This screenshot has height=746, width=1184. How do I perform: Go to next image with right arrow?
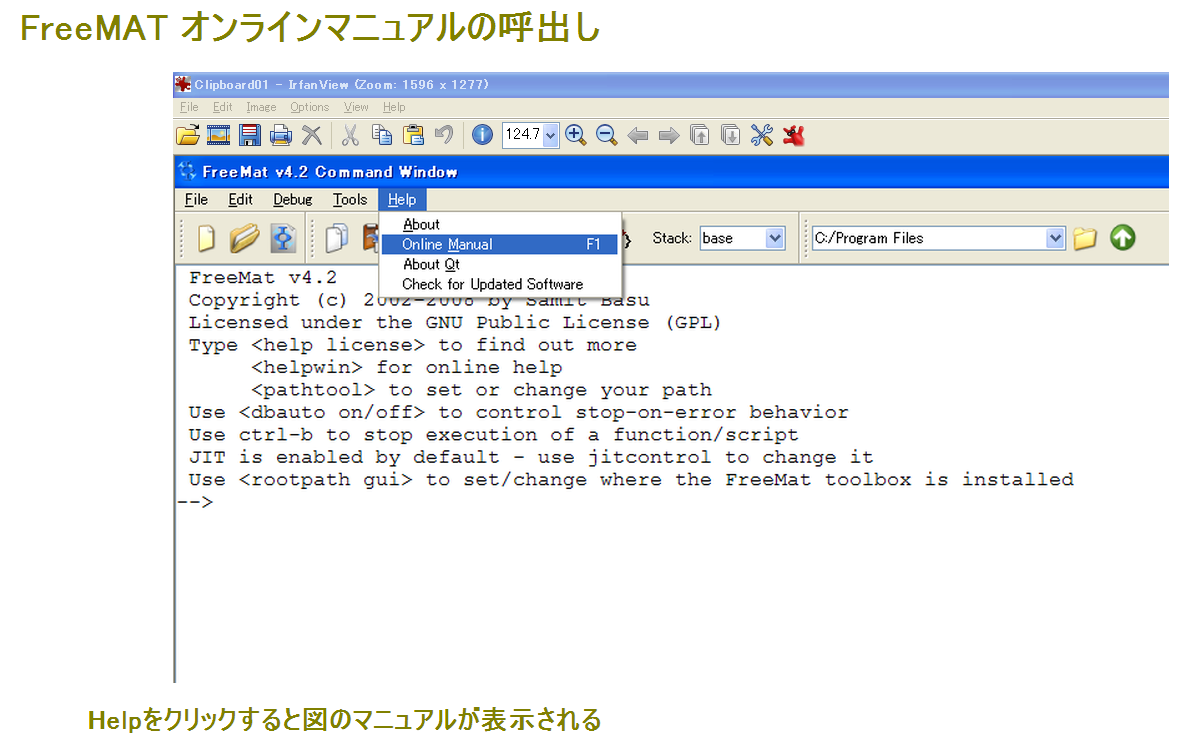(x=669, y=136)
